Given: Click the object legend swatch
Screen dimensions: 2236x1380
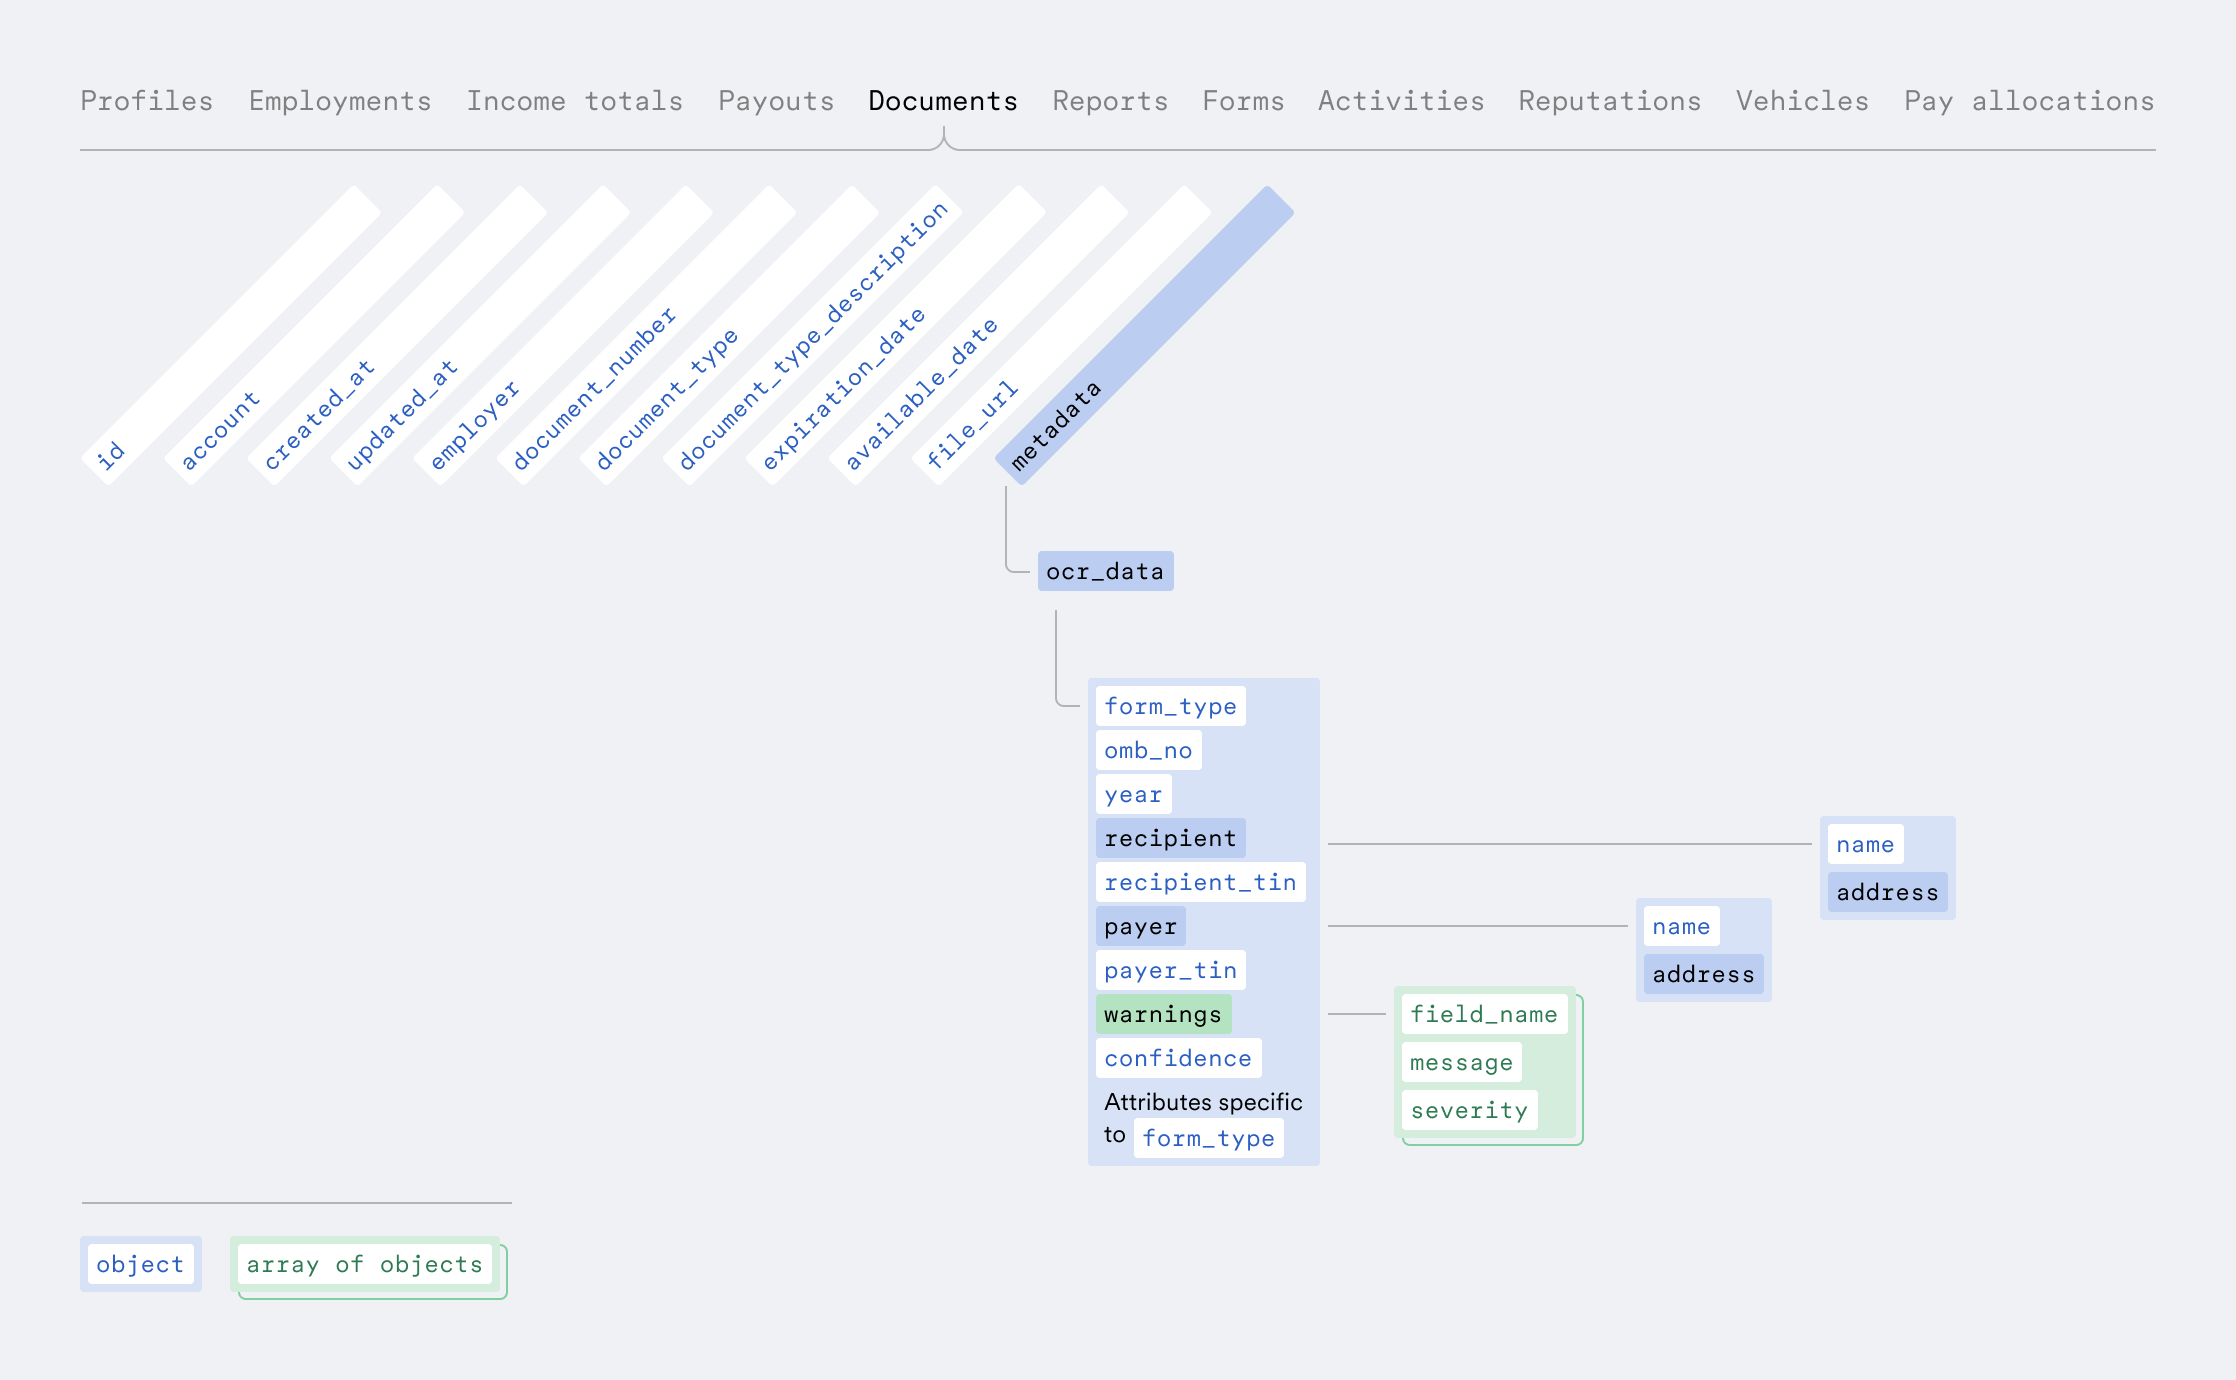Looking at the screenshot, I should click(x=140, y=1264).
